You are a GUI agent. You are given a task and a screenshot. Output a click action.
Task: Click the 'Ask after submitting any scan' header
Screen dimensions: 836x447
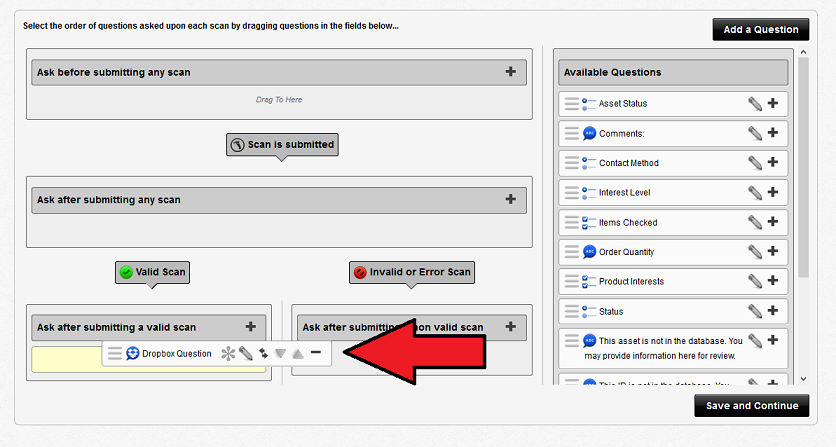(x=279, y=200)
